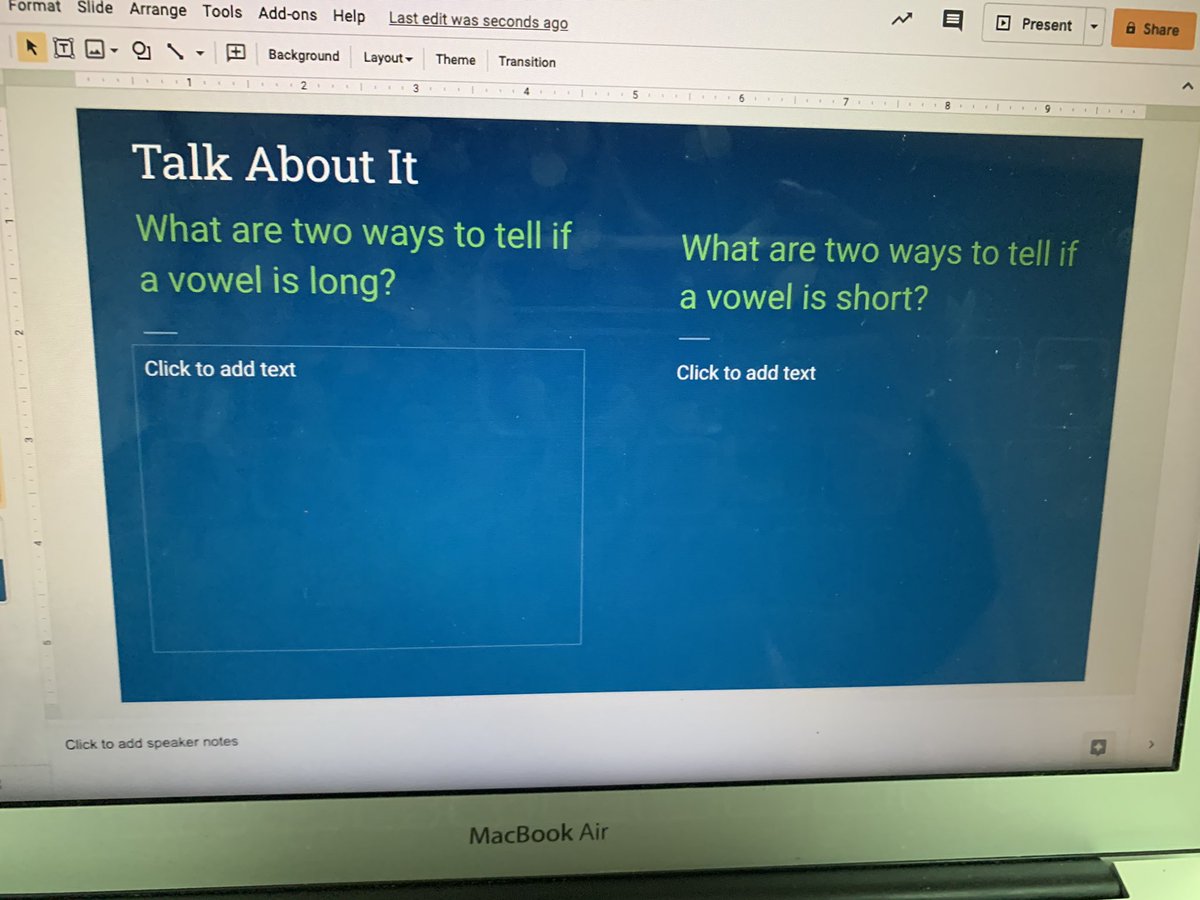The height and width of the screenshot is (900, 1200).
Task: Start slideshow with Present button
Action: 1034,25
